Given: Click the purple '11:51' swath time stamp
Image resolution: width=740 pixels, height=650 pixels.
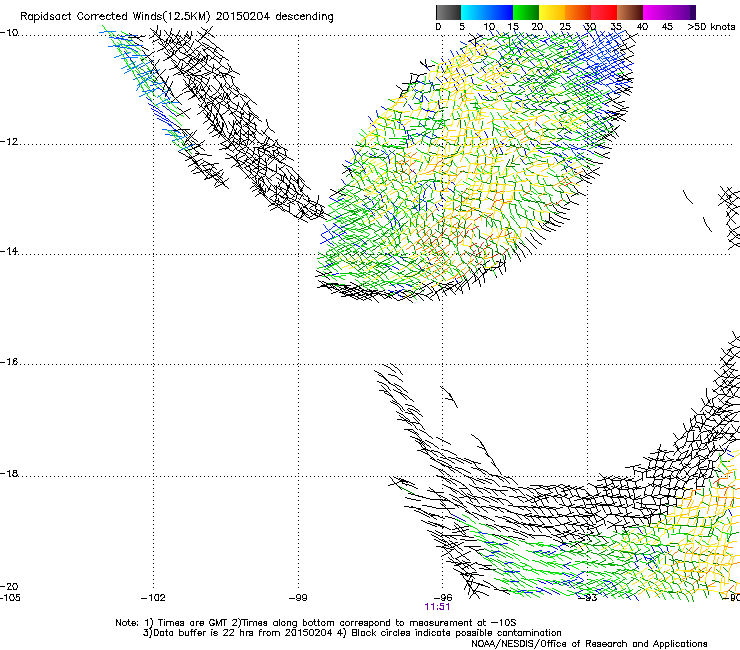Looking at the screenshot, I should click(437, 607).
